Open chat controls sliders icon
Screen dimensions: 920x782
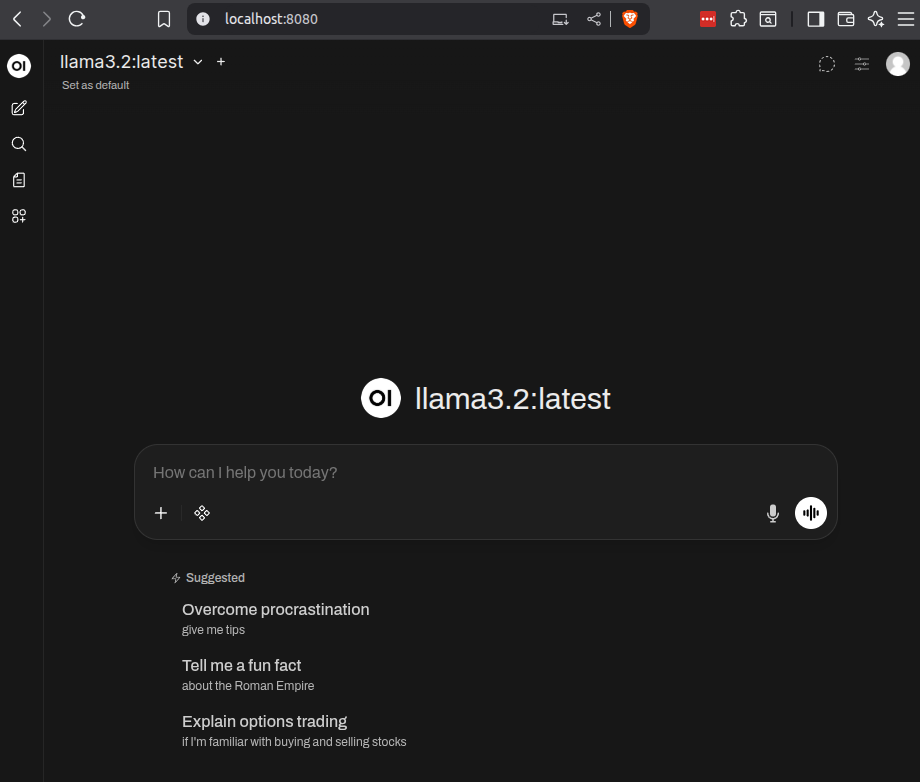[x=862, y=64]
